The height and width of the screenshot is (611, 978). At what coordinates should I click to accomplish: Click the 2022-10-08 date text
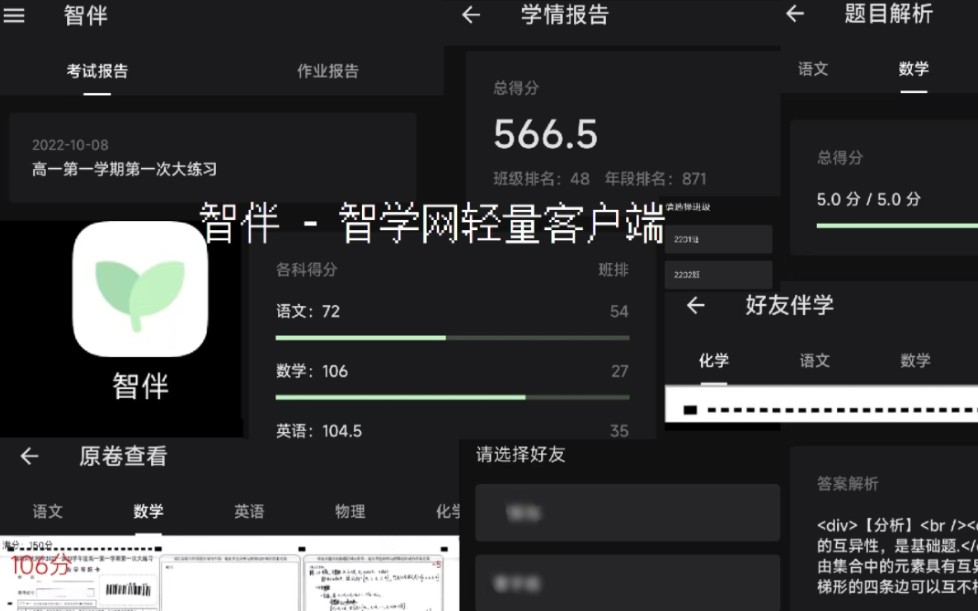(x=70, y=145)
